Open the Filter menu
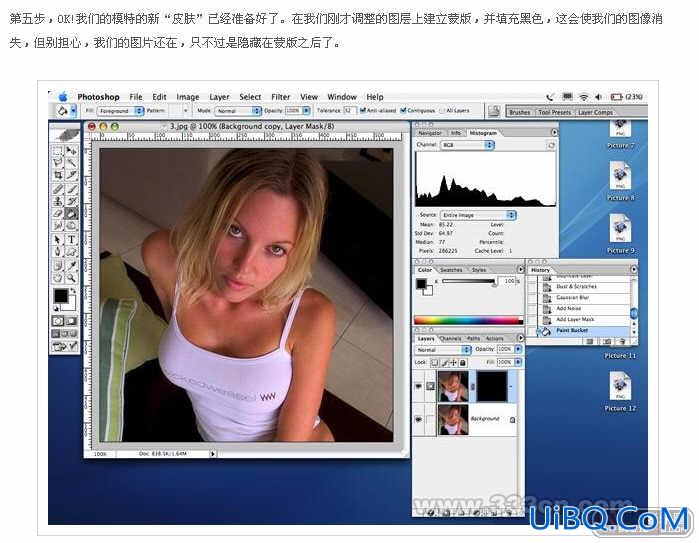Viewport: 699px width, 543px height. (280, 97)
